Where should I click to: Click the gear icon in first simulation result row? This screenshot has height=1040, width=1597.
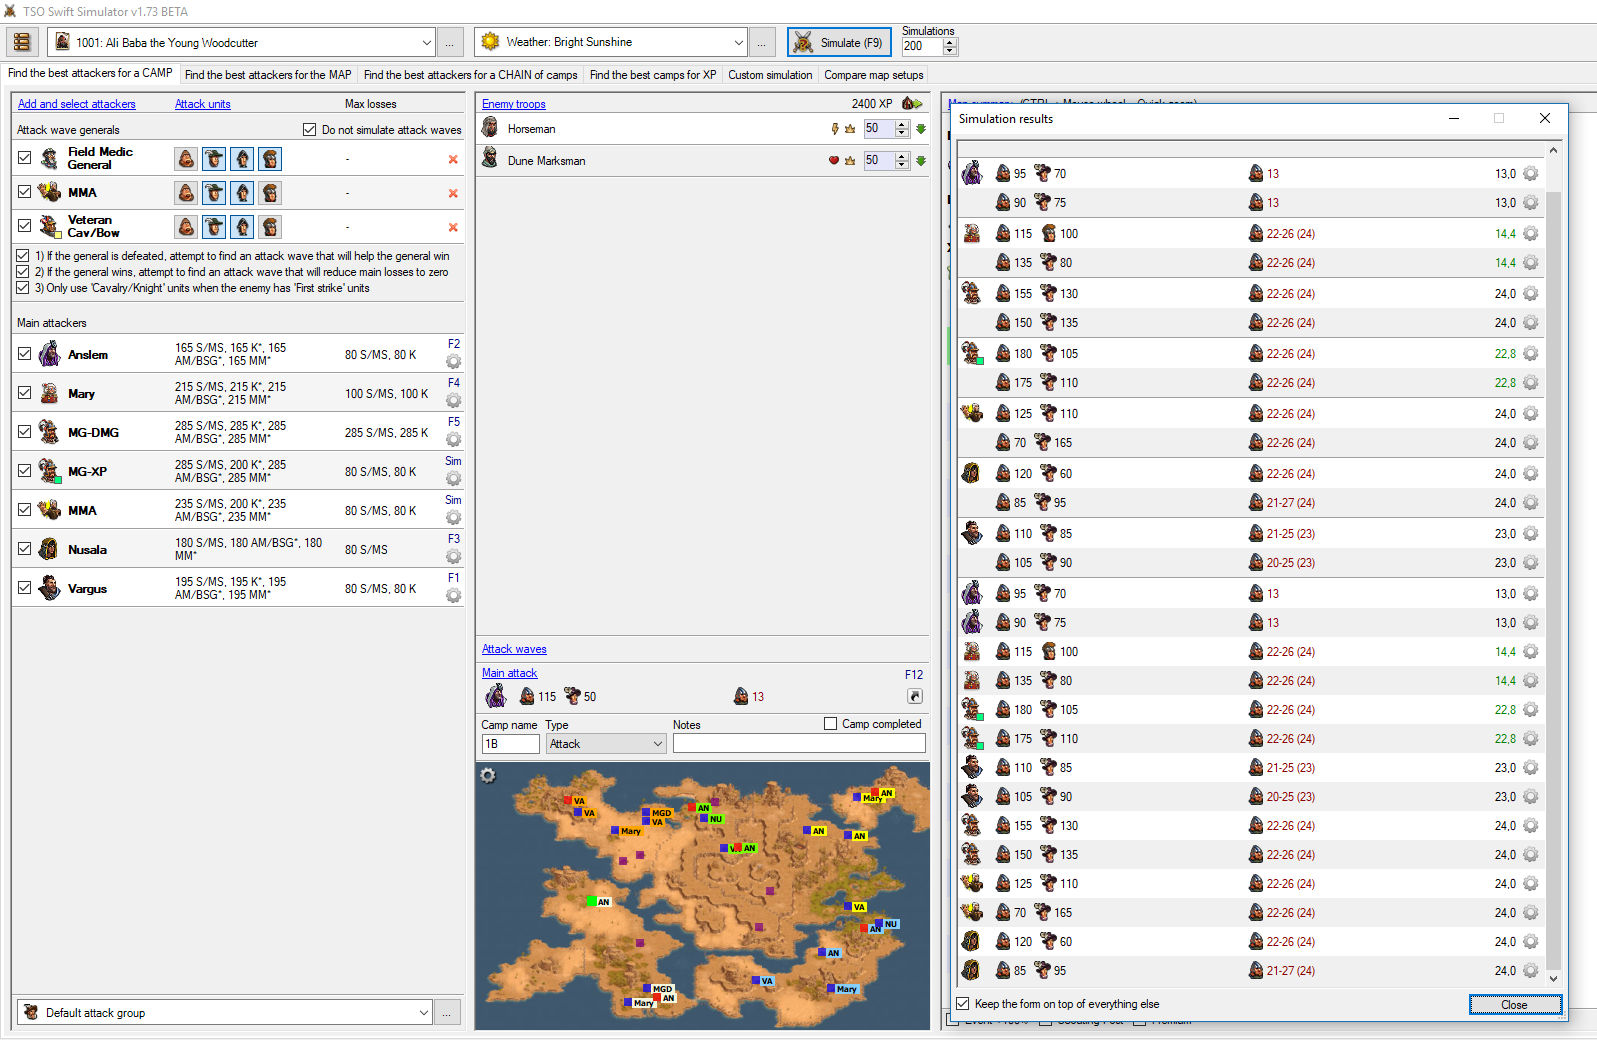click(1530, 174)
